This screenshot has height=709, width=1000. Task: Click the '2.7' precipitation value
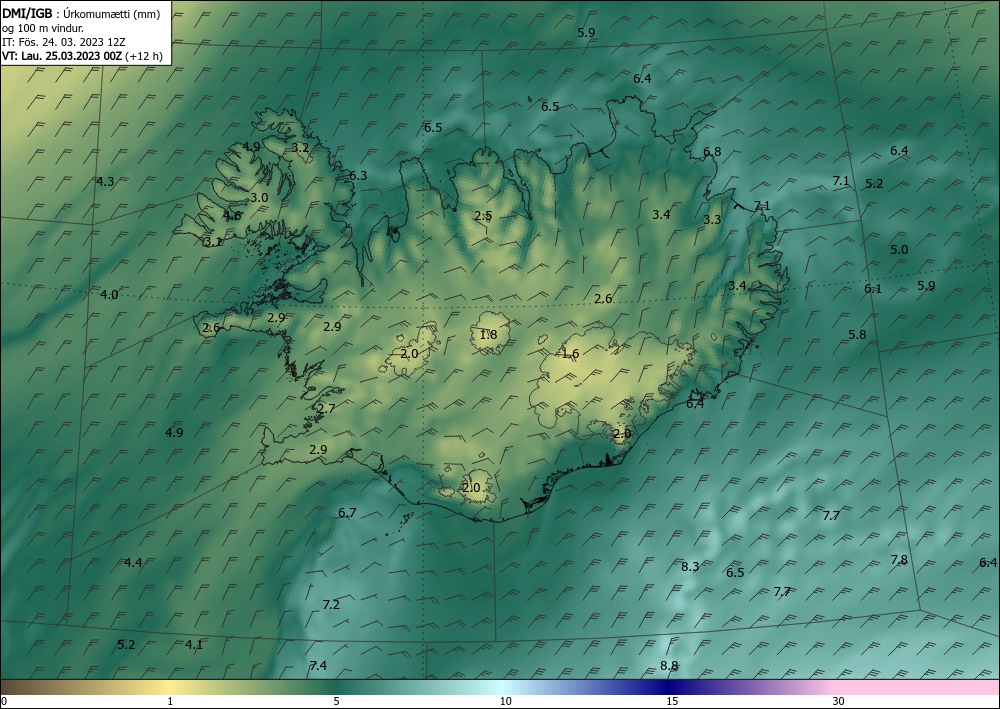pos(326,409)
